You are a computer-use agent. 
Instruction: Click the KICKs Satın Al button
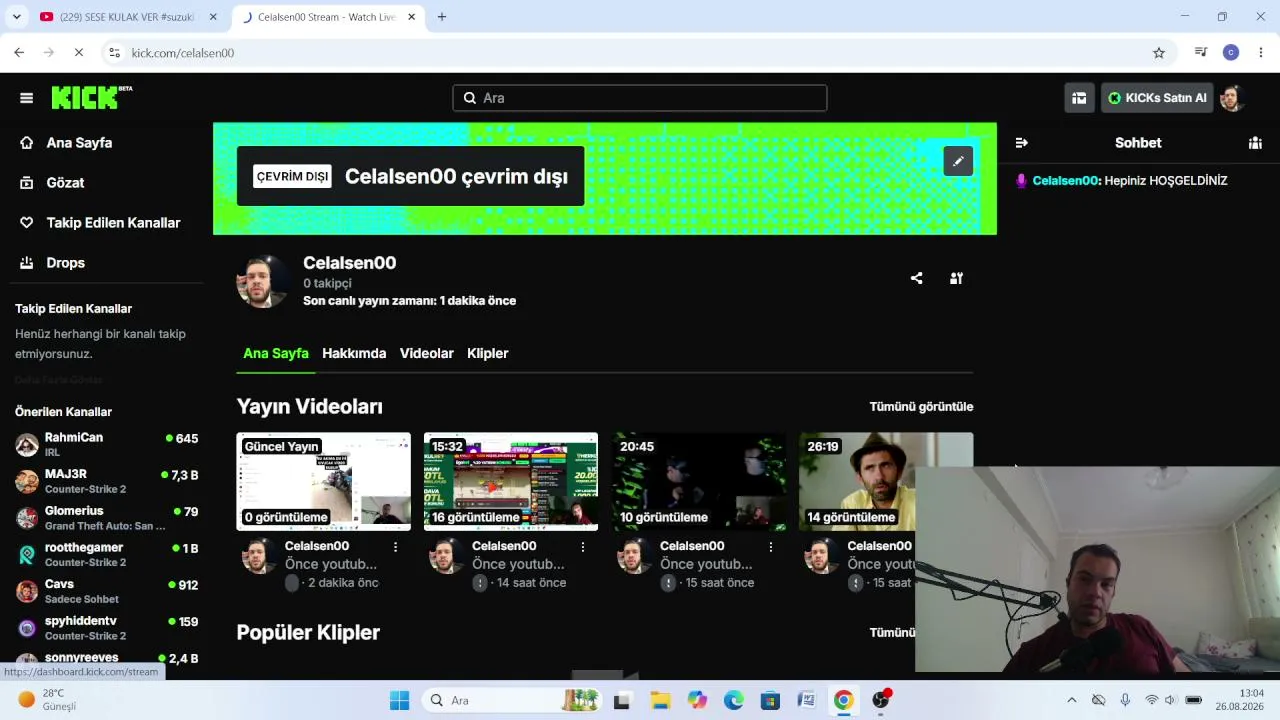point(1157,98)
